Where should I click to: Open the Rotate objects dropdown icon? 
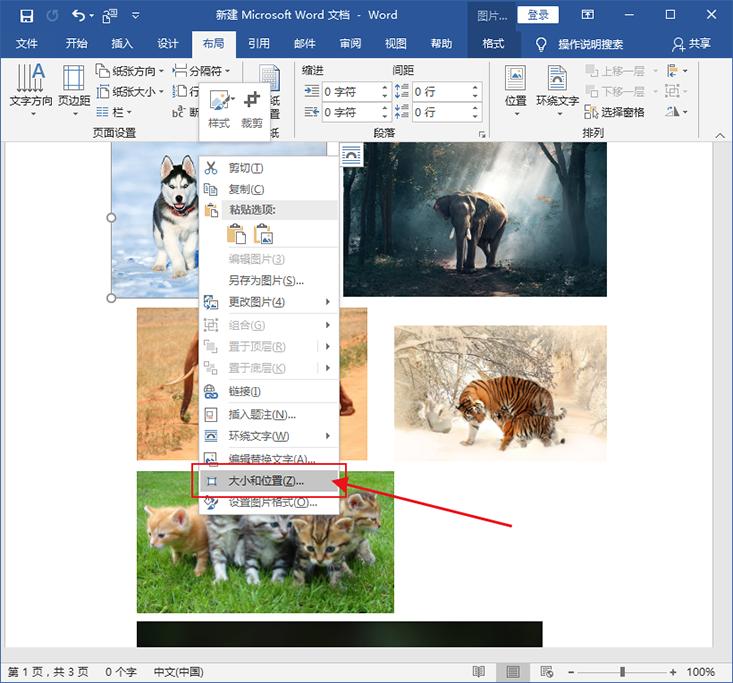coord(677,112)
